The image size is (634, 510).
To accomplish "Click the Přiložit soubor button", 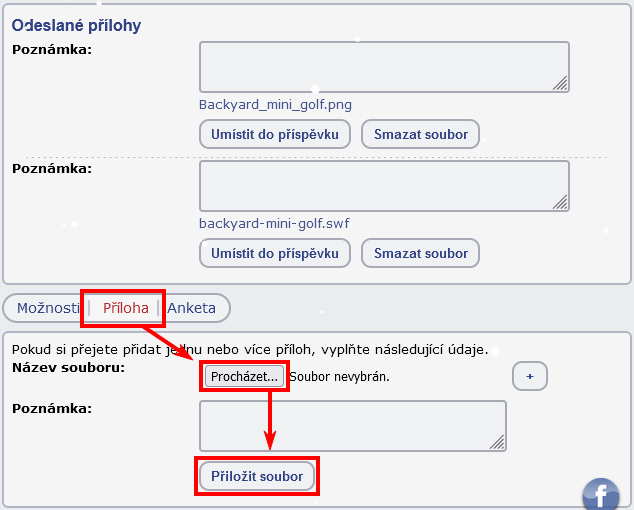I will click(x=257, y=476).
